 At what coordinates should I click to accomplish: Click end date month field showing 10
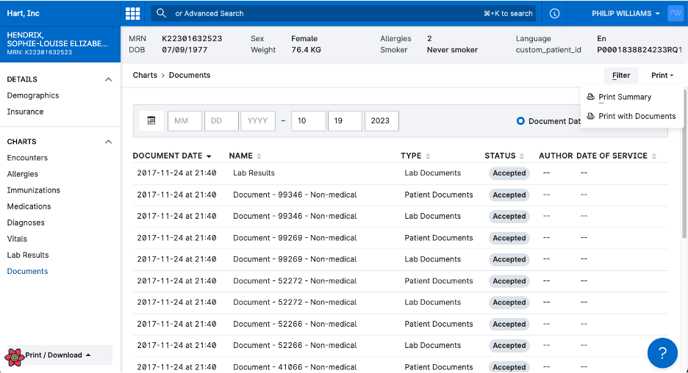(x=308, y=121)
